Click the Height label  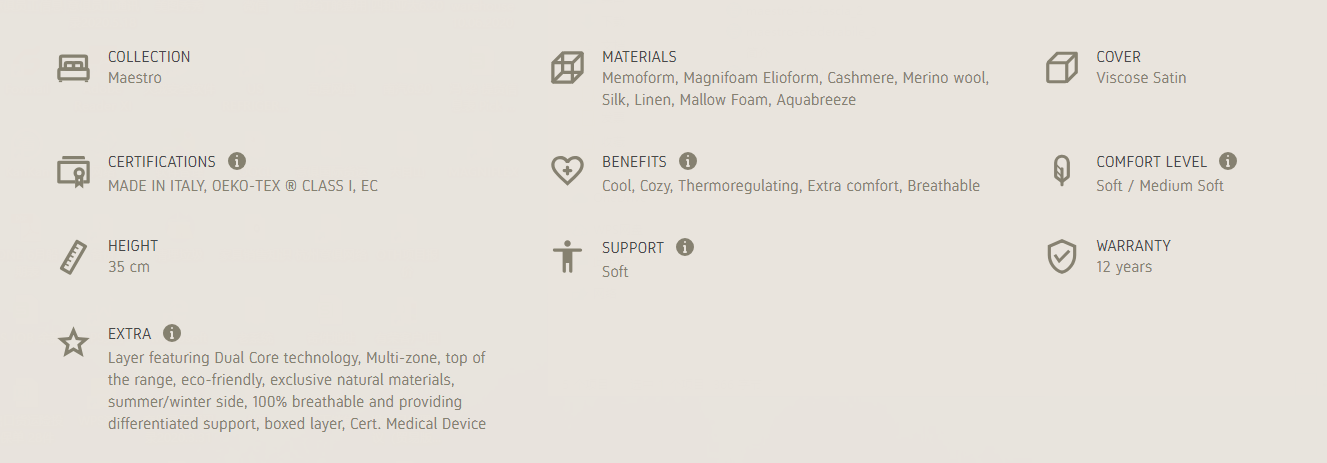(x=133, y=246)
